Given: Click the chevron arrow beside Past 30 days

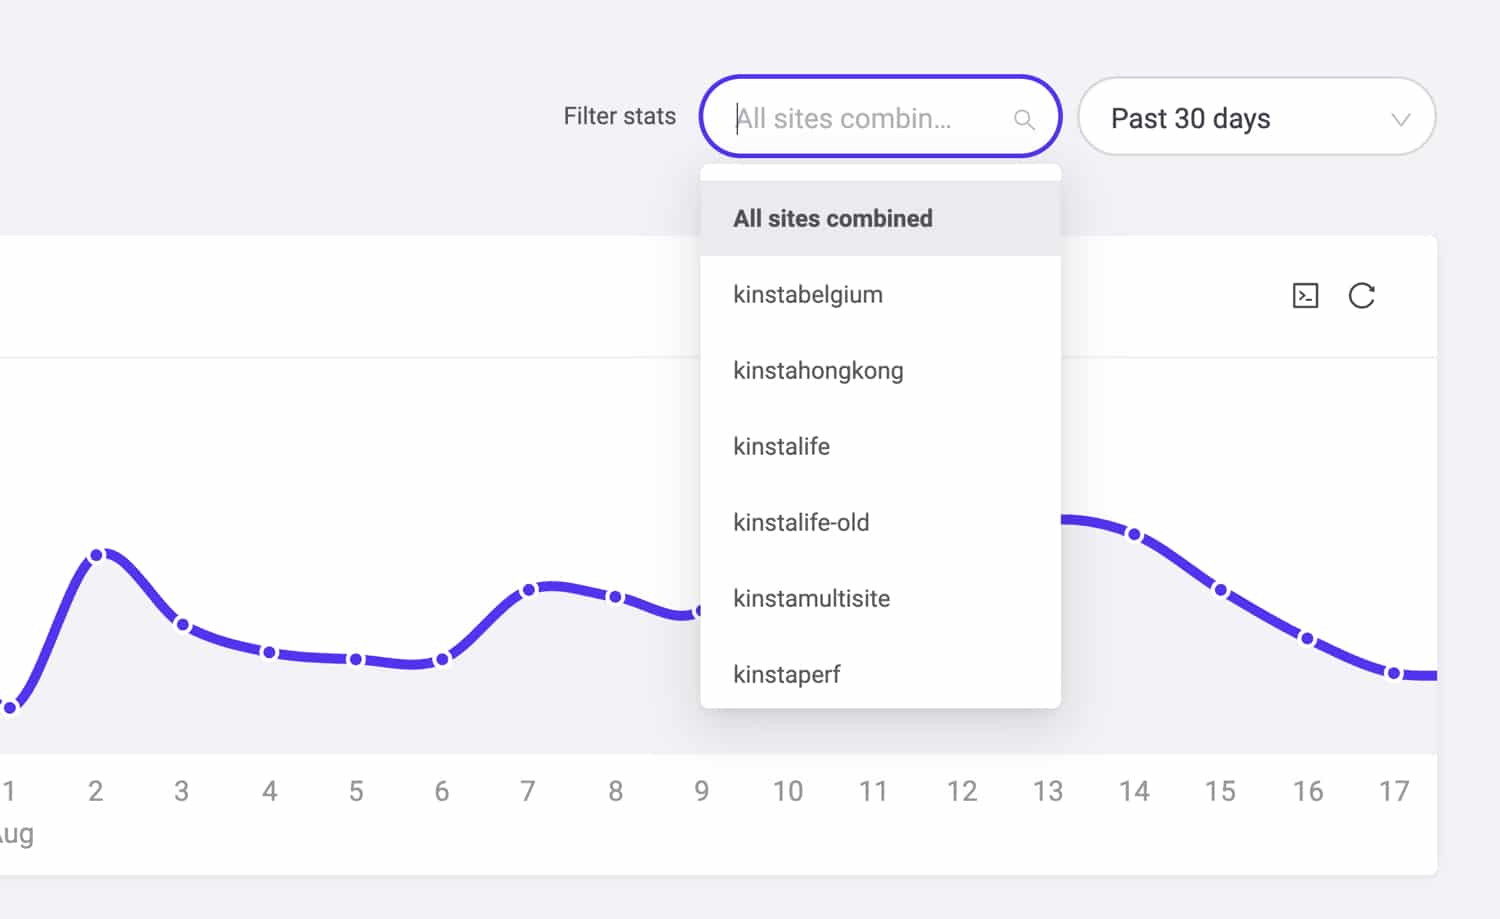Looking at the screenshot, I should coord(1400,119).
